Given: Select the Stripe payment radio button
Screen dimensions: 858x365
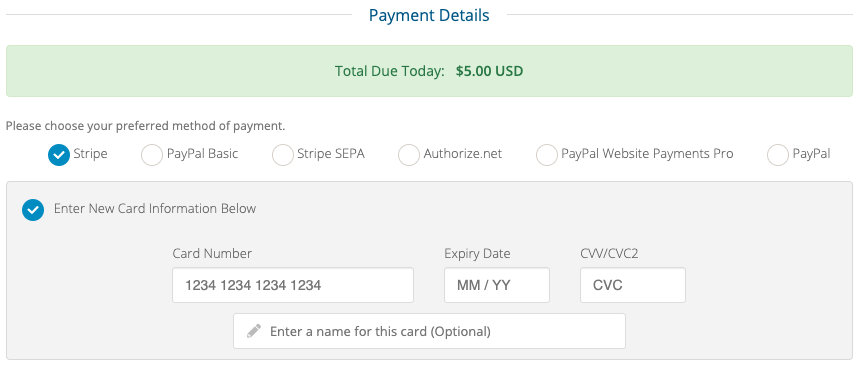Looking at the screenshot, I should 59,155.
